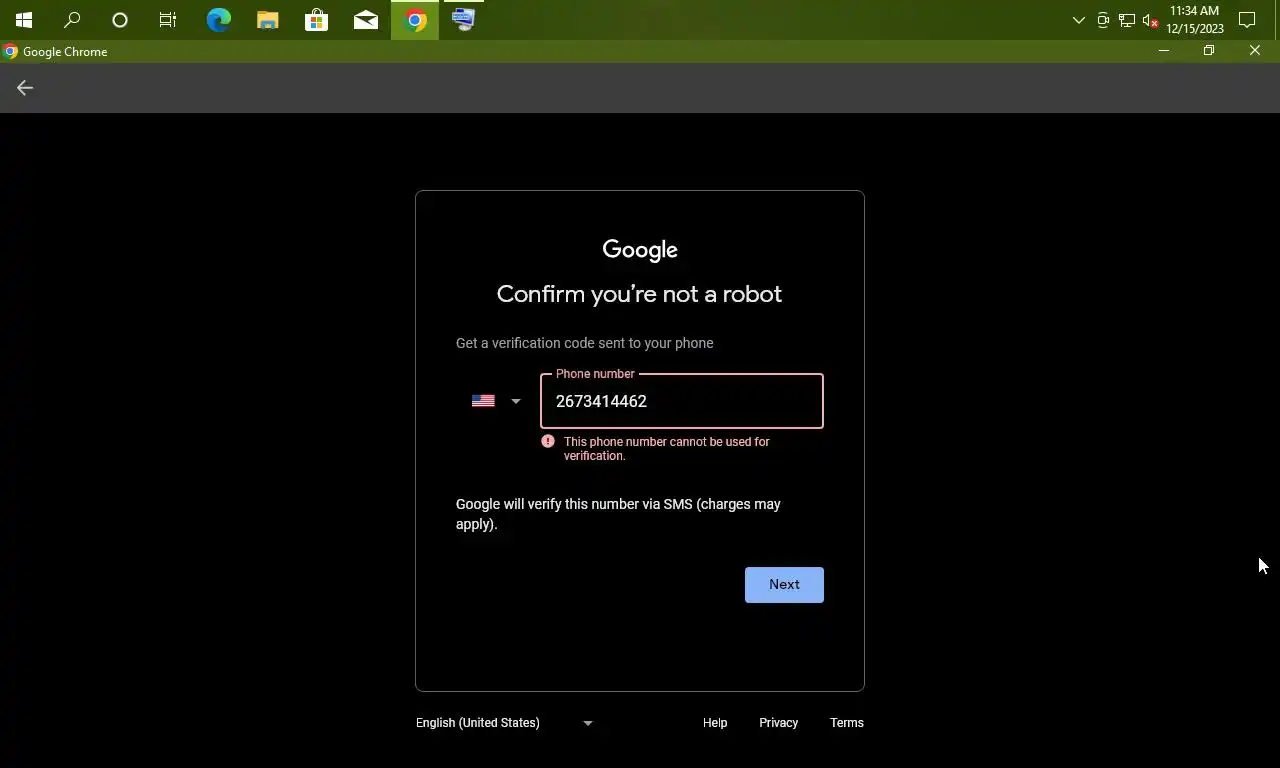Switch to Google Chrome taskbar icon
Screen dimensions: 1280x768
[415, 20]
